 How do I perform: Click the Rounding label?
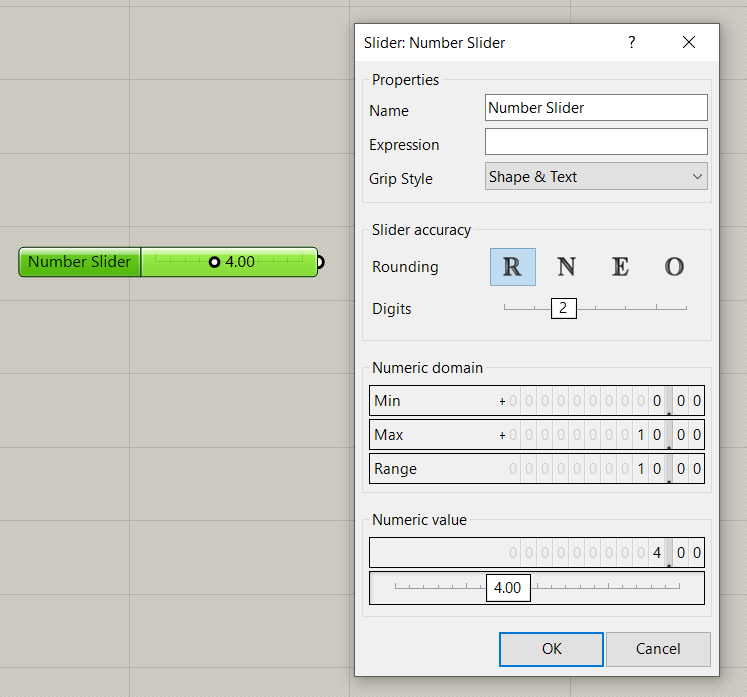405,267
